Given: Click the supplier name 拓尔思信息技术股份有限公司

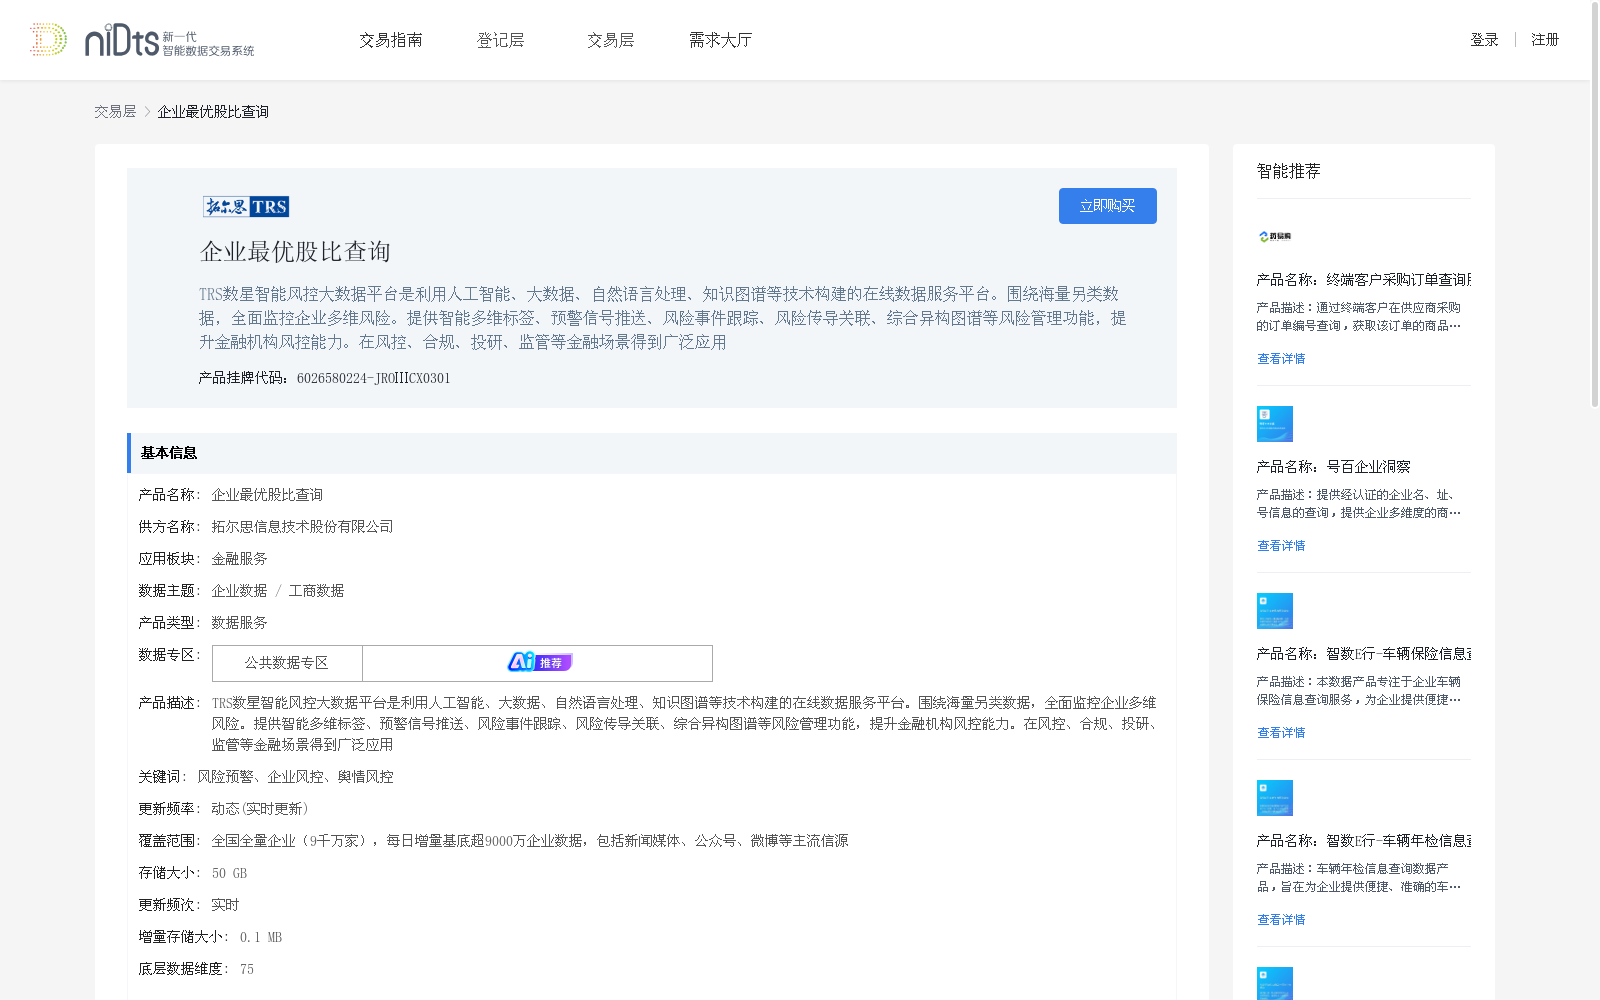Looking at the screenshot, I should click(302, 527).
